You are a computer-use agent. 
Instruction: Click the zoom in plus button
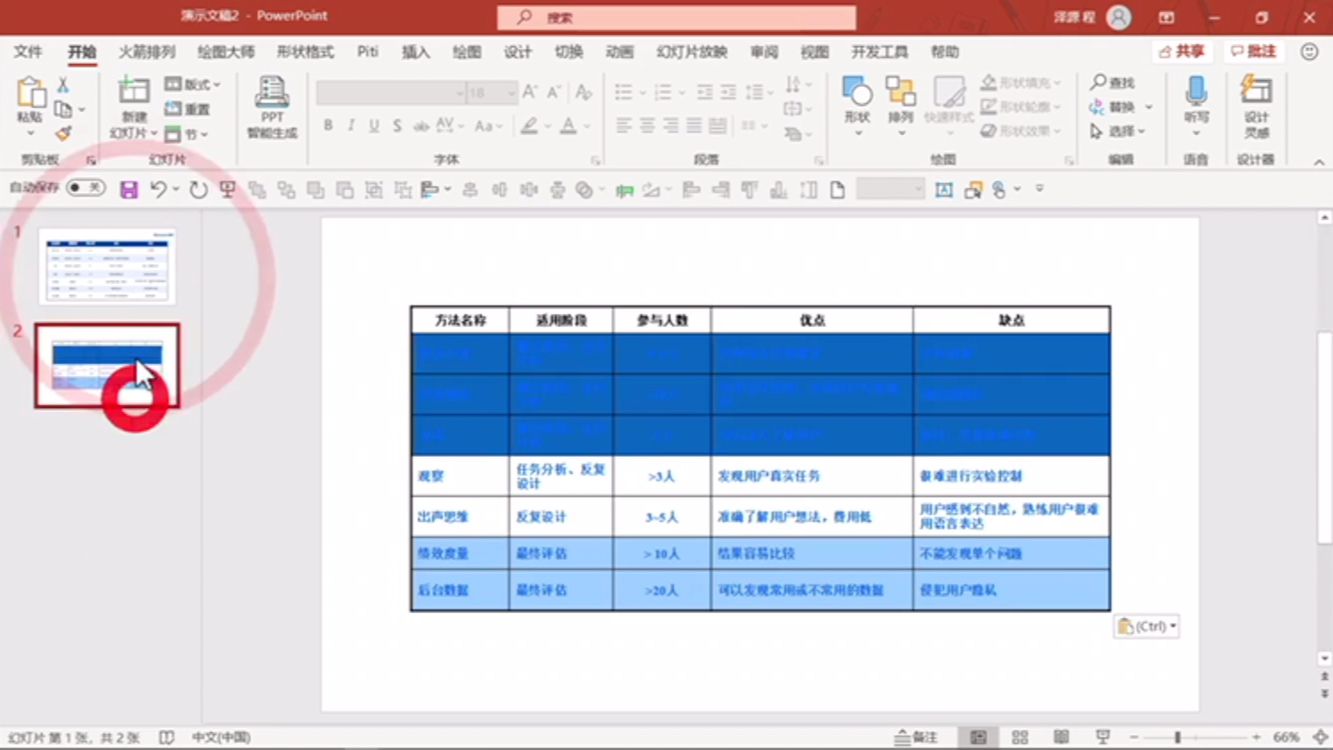coord(1257,737)
